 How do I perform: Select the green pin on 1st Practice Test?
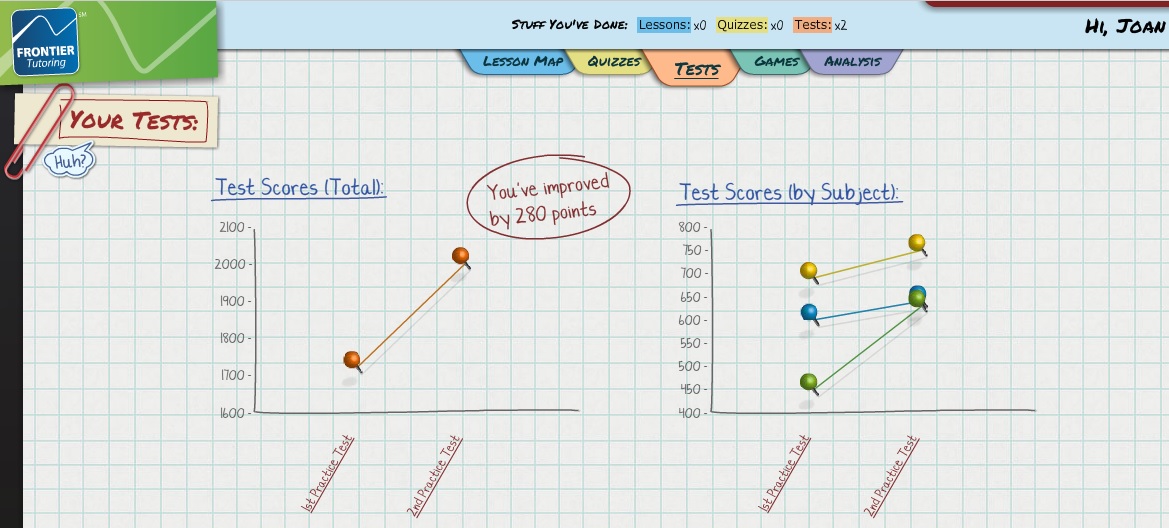pos(809,381)
